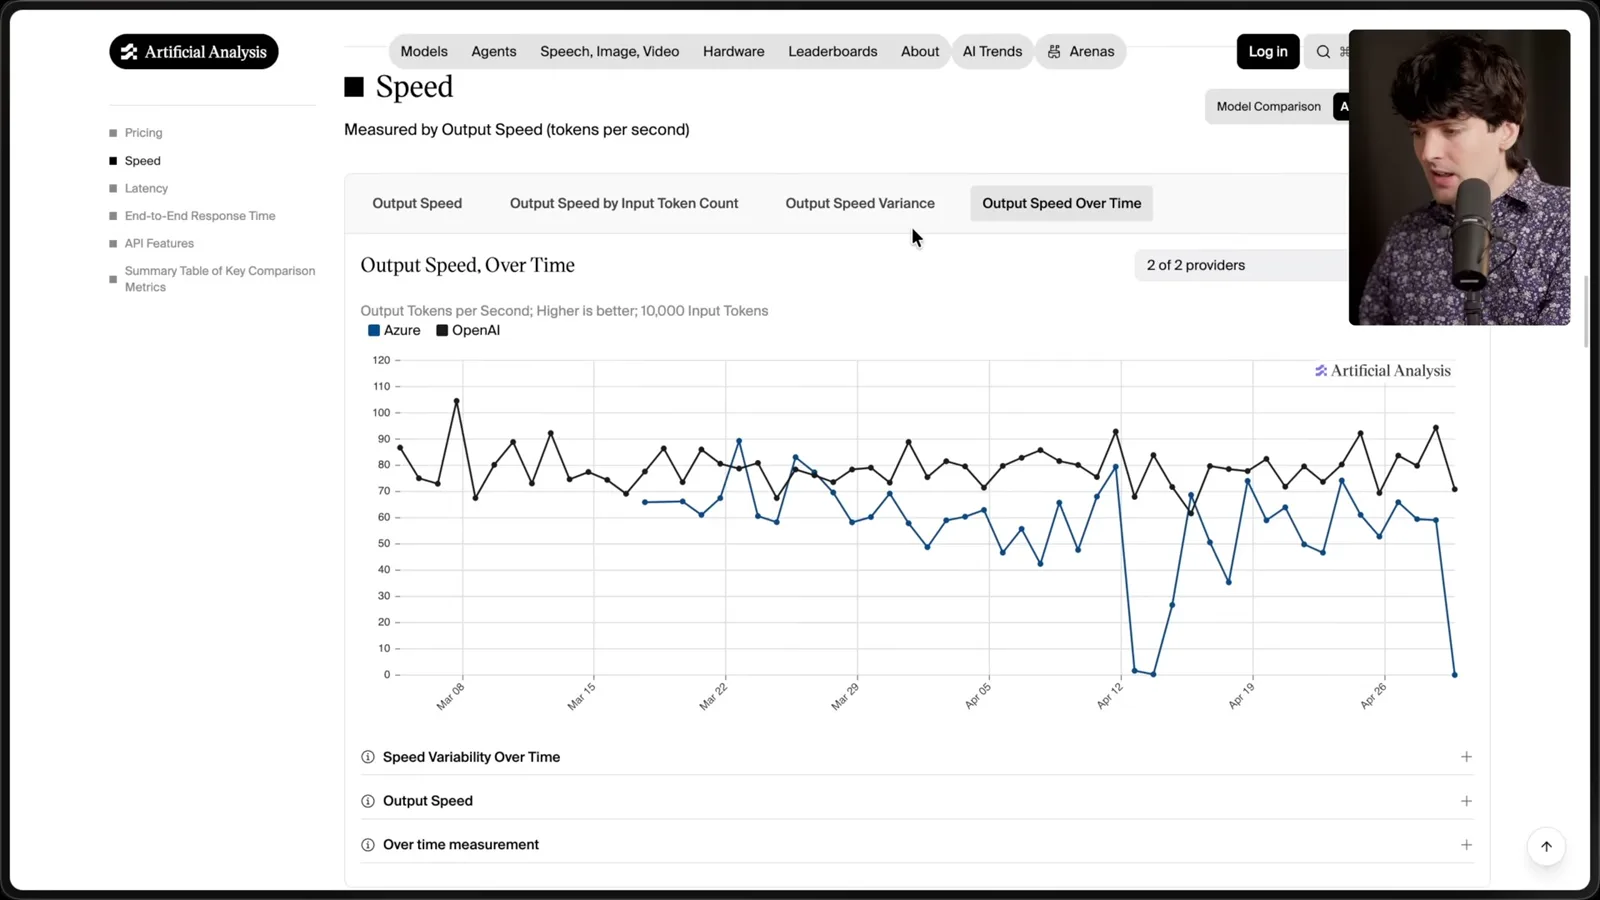The image size is (1600, 900).
Task: Click the page vertical scrollbar thumb
Action: point(1587,310)
